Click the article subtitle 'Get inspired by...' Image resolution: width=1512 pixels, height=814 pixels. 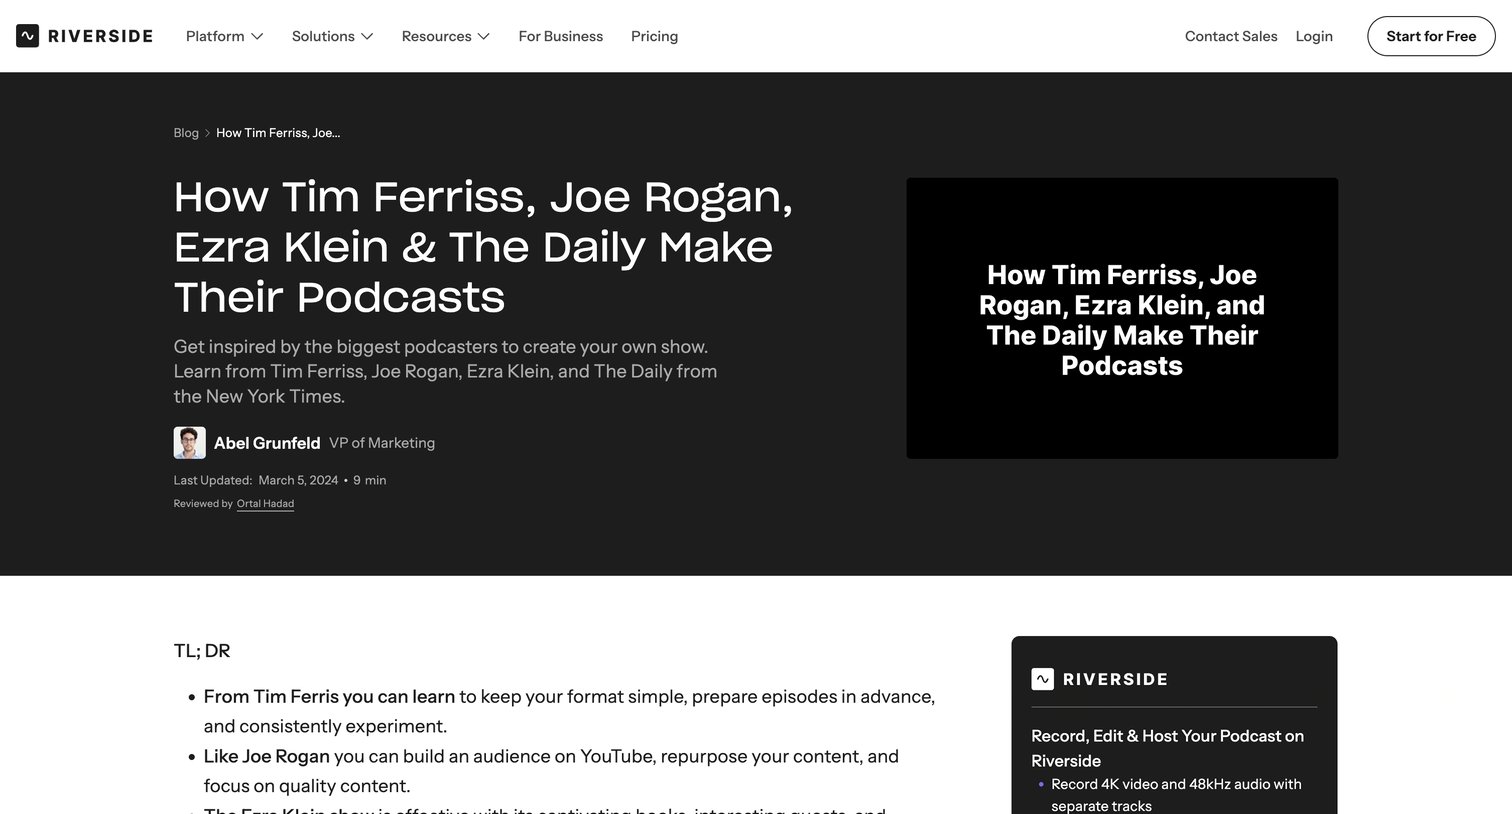tap(445, 371)
